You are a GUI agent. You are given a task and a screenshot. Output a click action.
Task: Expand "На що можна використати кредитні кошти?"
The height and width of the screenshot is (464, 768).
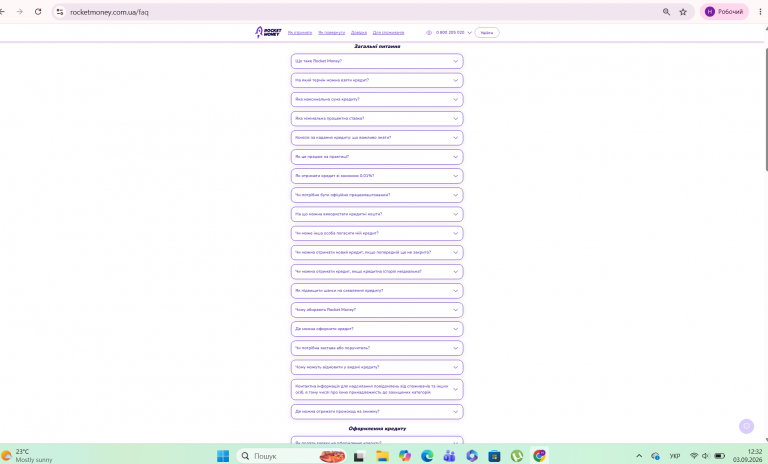coord(377,214)
